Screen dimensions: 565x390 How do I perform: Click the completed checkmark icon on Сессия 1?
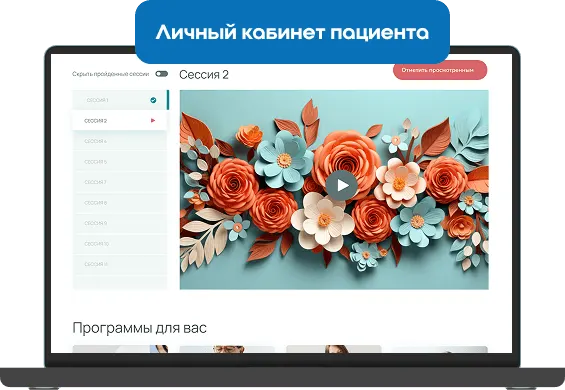pyautogui.click(x=153, y=100)
